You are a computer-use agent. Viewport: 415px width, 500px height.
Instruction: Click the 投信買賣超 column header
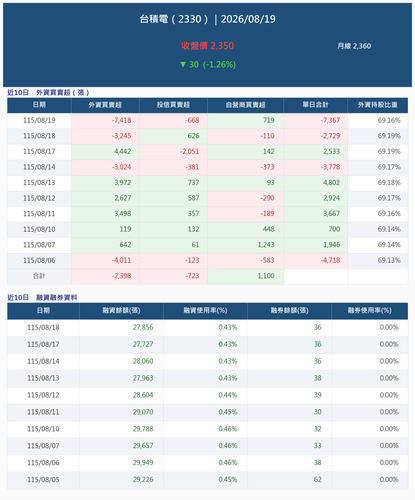(173, 105)
